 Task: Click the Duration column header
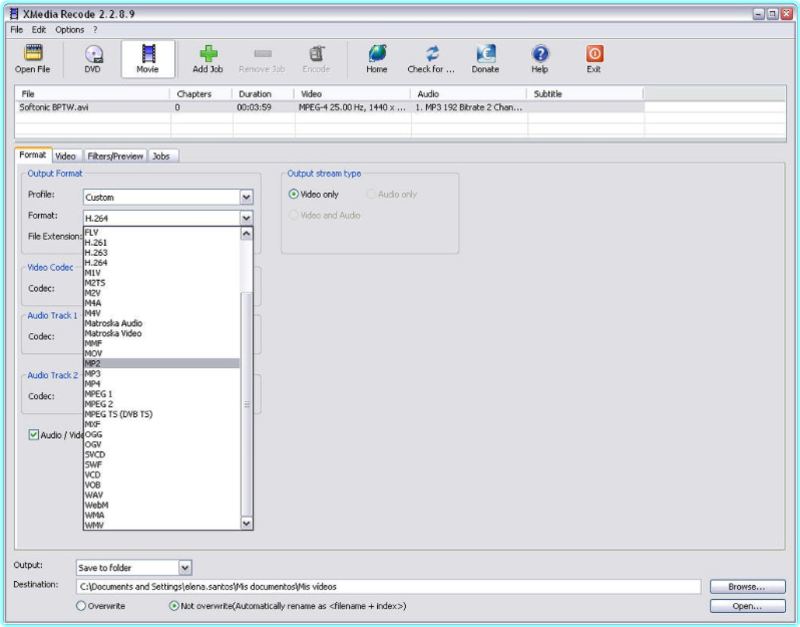click(x=263, y=94)
